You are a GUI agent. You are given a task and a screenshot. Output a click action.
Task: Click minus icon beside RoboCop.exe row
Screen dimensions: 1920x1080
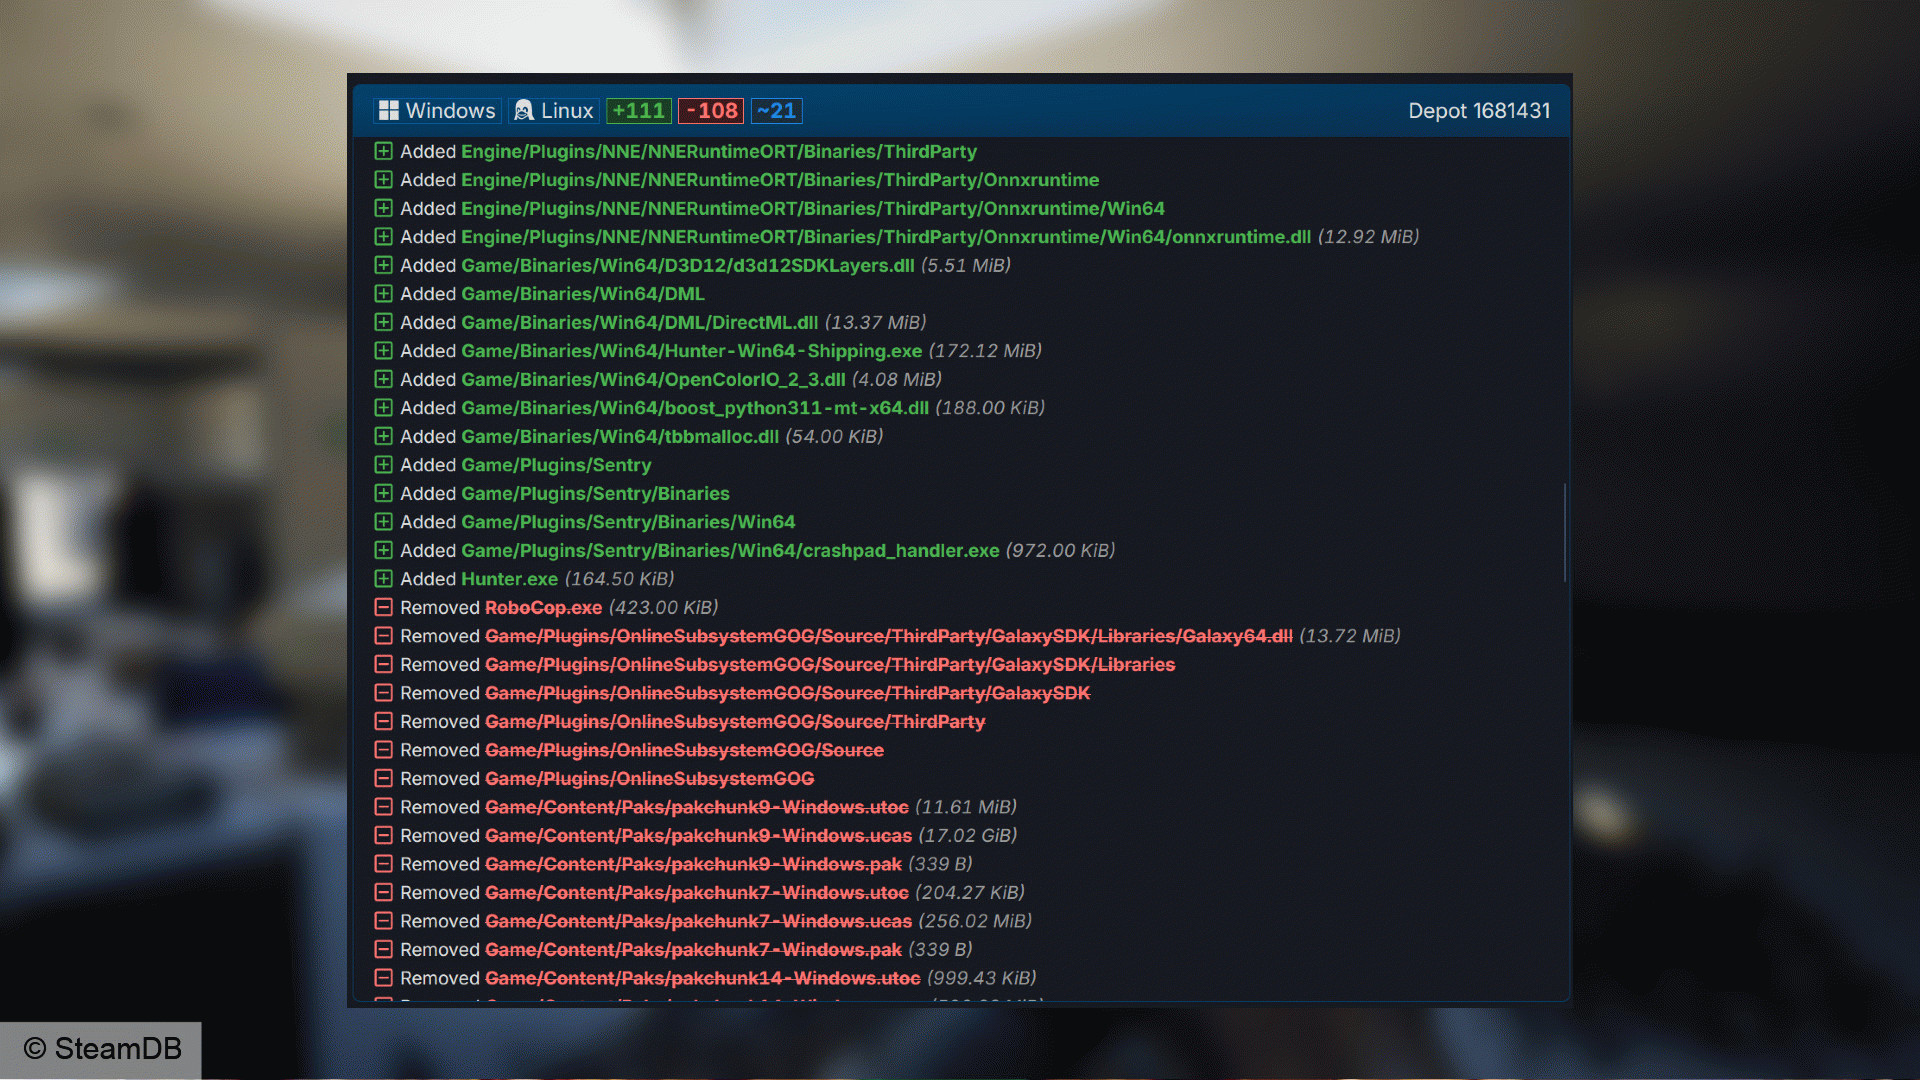[383, 607]
